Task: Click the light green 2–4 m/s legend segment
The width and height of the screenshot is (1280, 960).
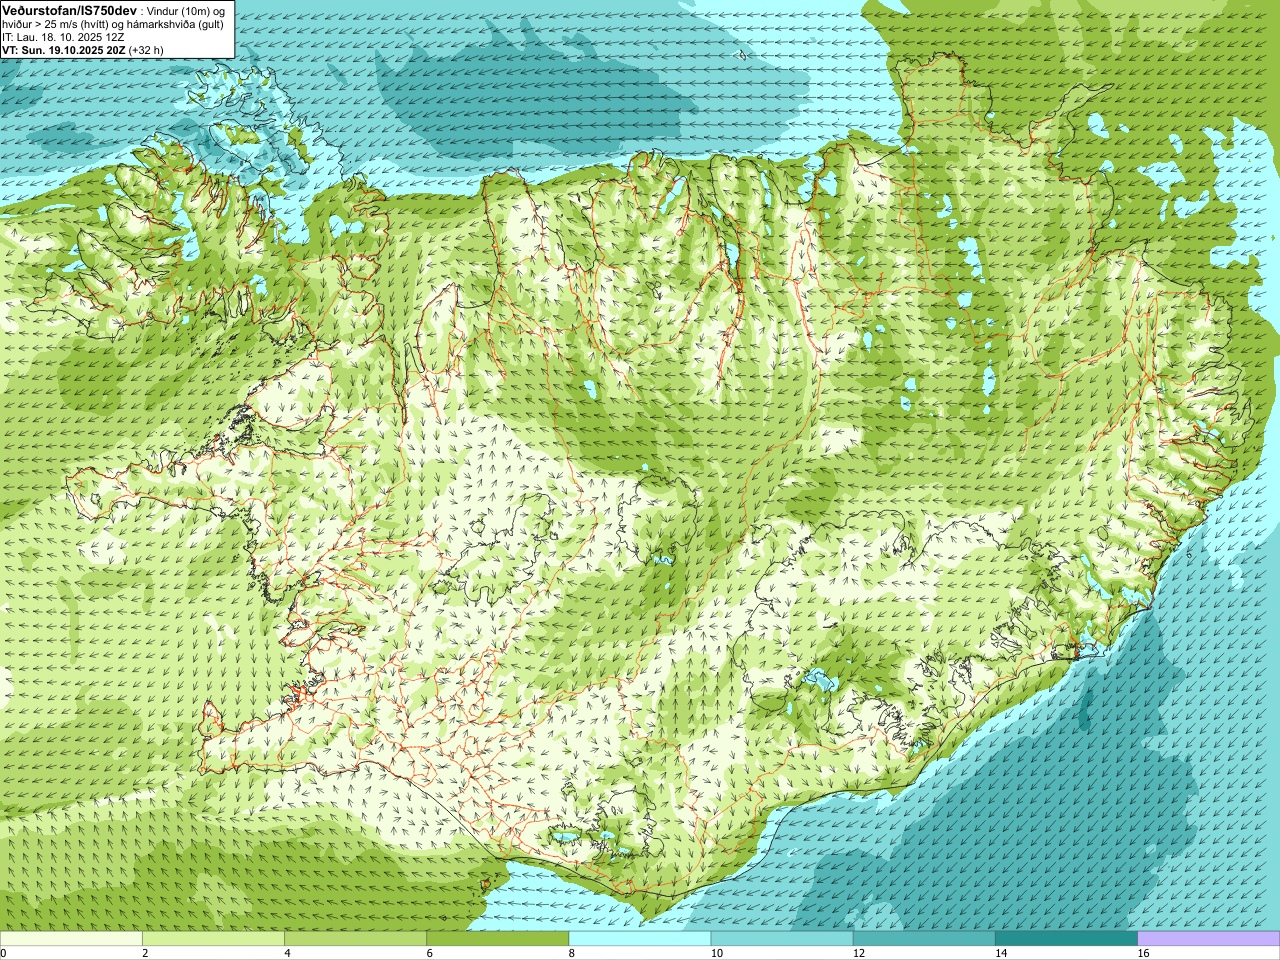Action: [213, 938]
